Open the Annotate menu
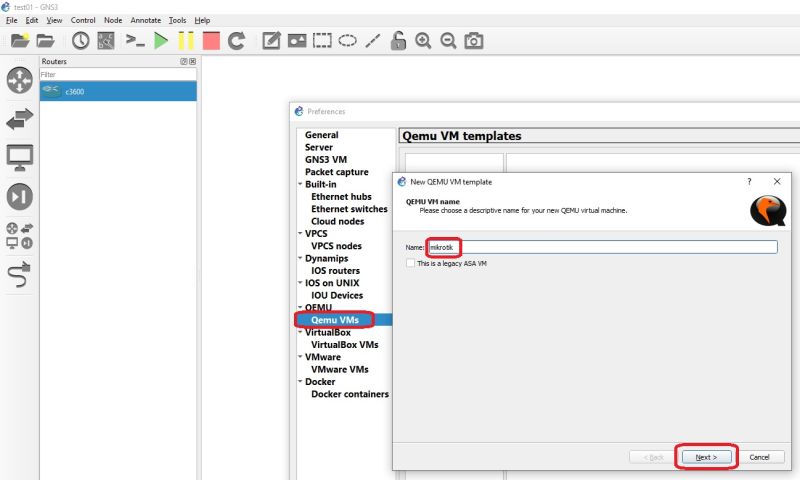Screen dimensions: 800x480 (x=145, y=20)
